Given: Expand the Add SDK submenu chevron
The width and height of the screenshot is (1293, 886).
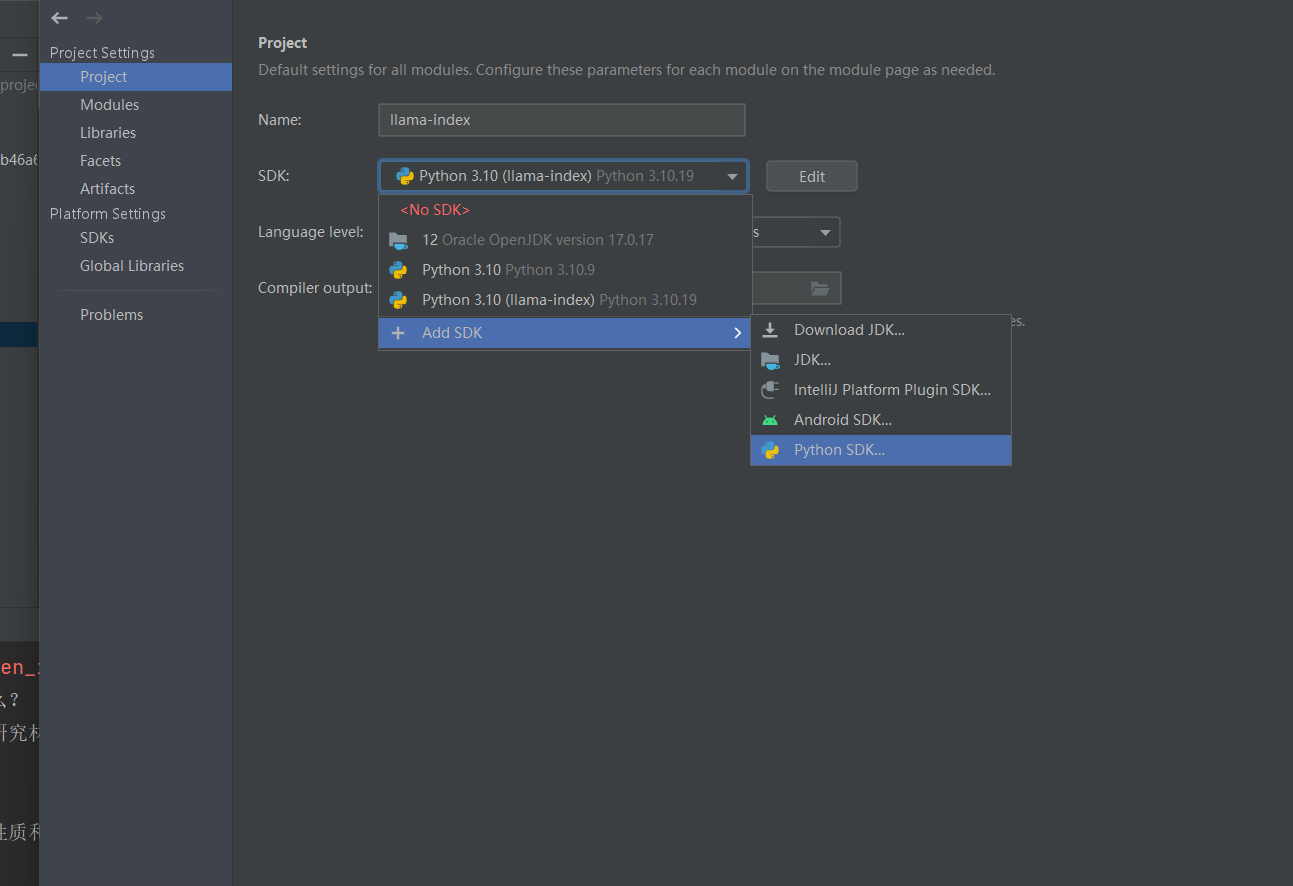Looking at the screenshot, I should pos(738,333).
